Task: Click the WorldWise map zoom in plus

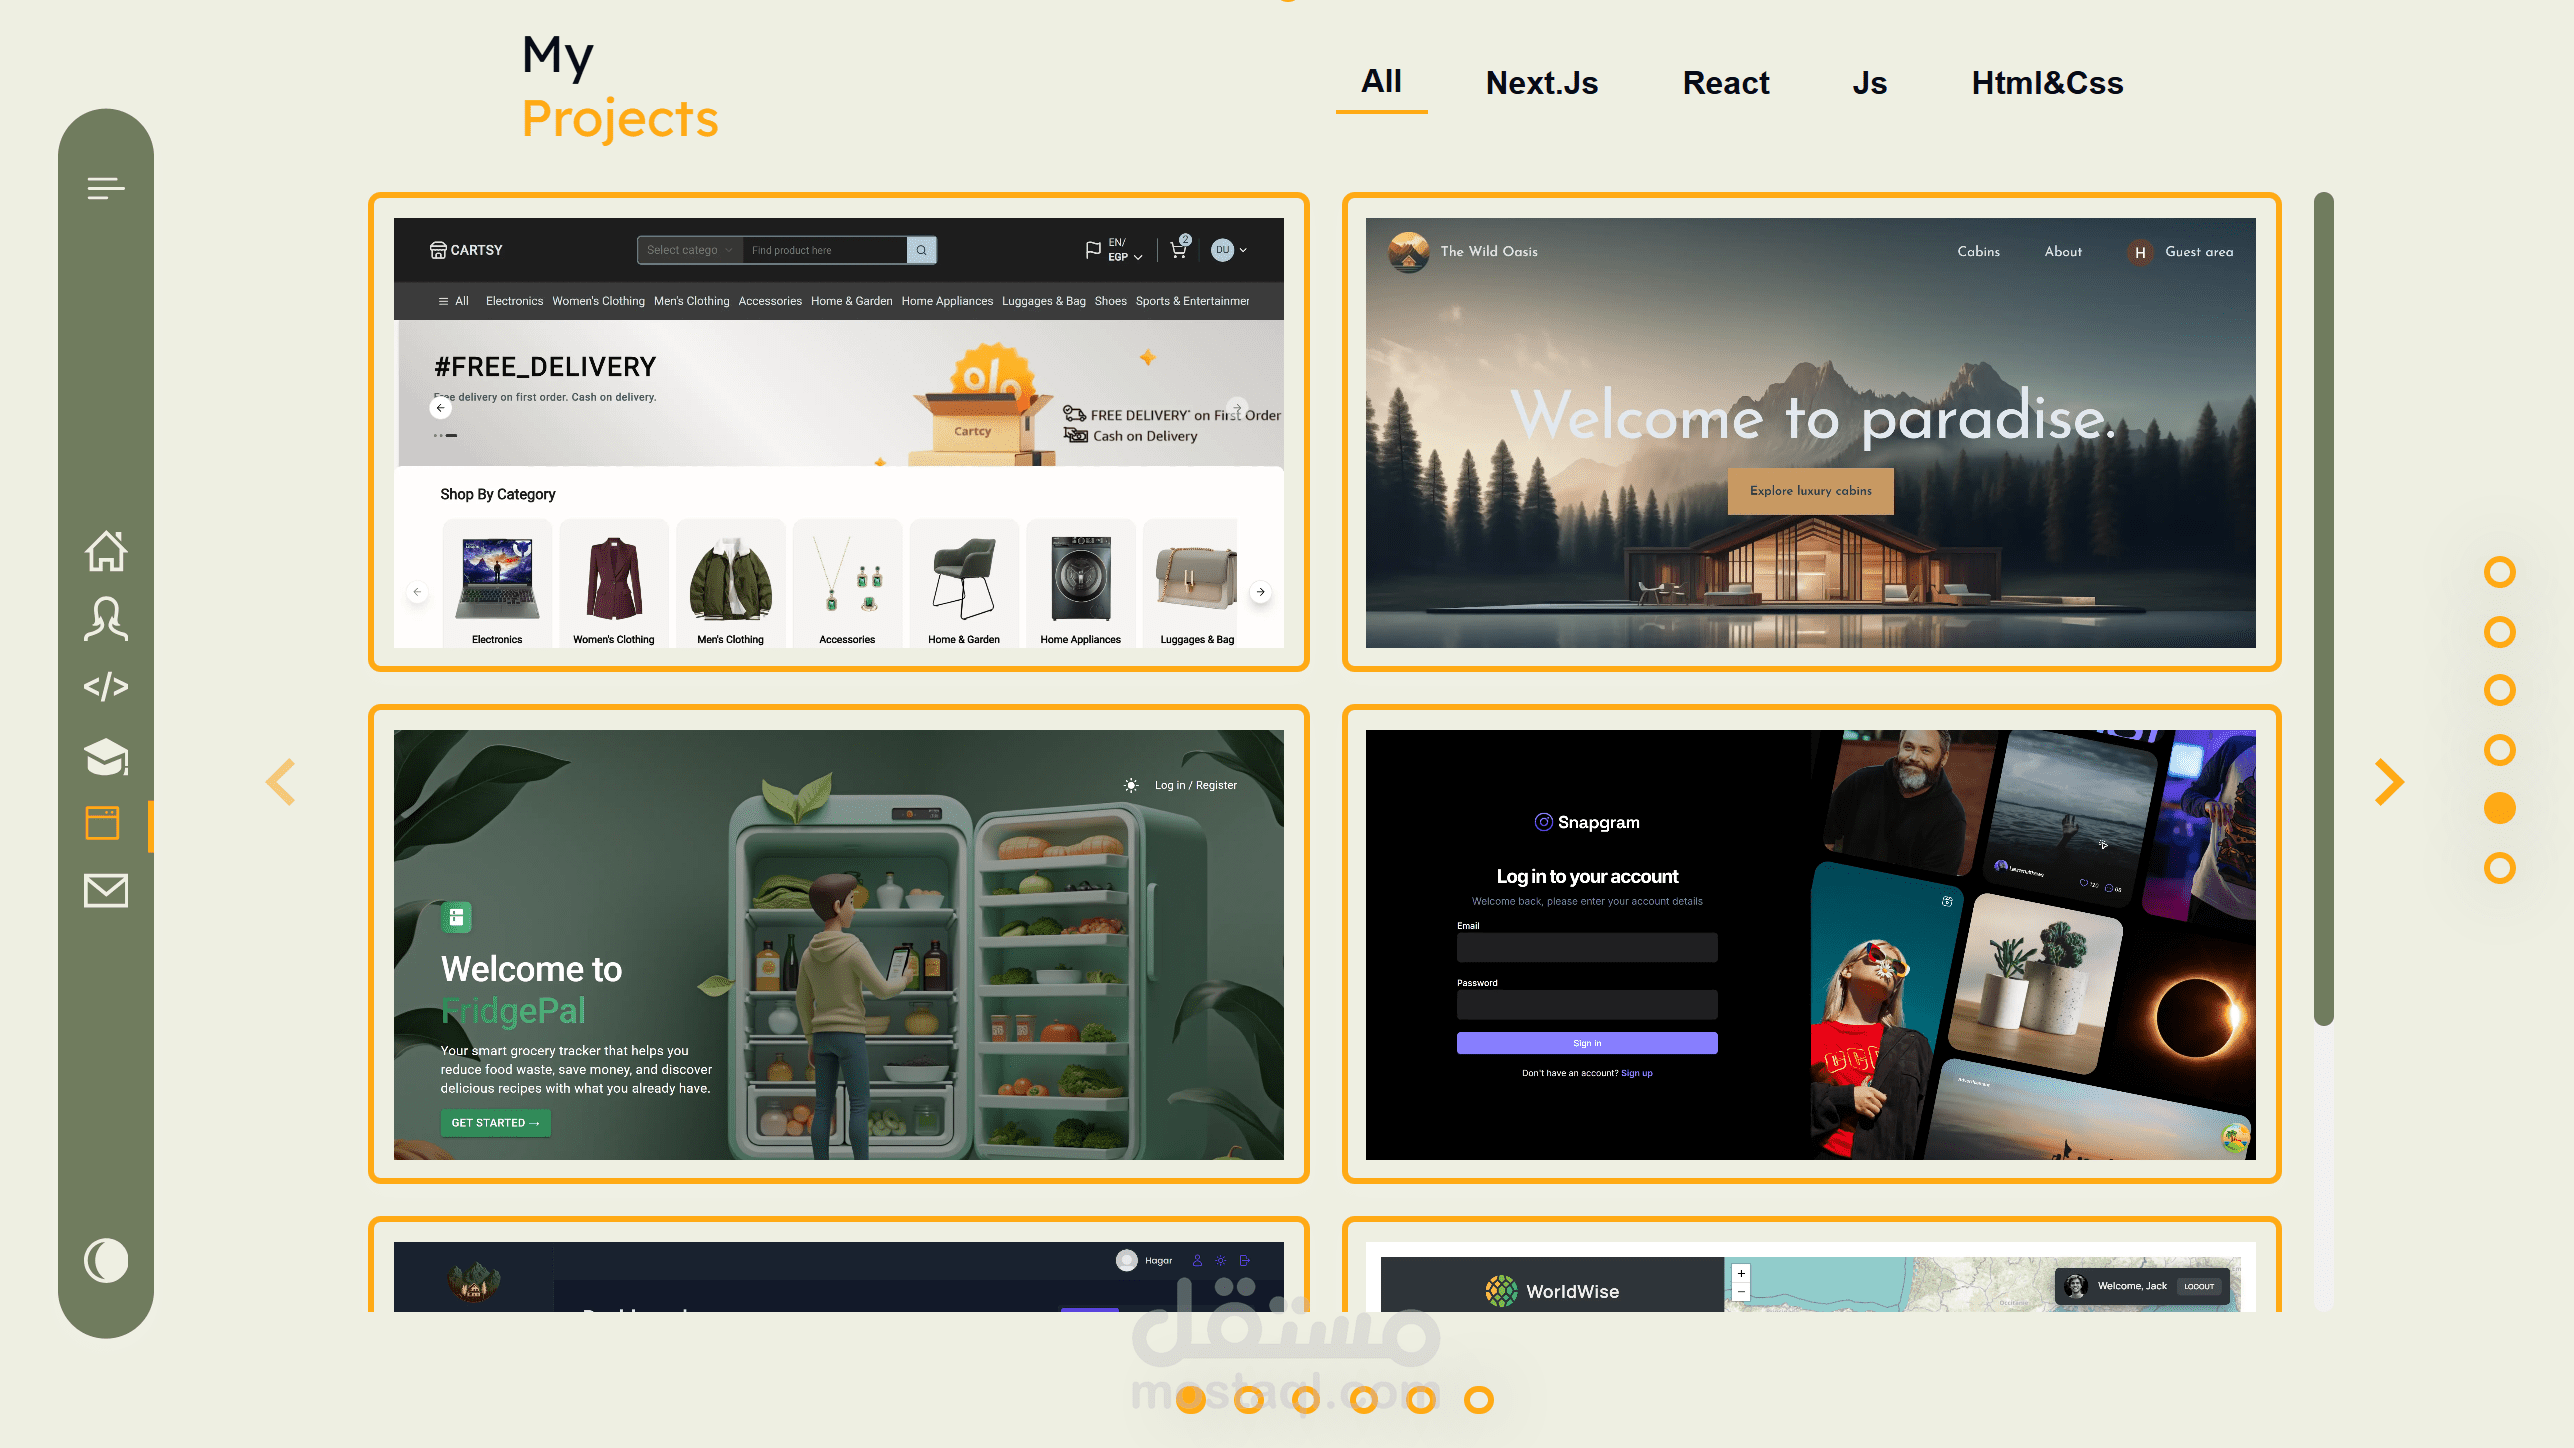Action: 1741,1273
